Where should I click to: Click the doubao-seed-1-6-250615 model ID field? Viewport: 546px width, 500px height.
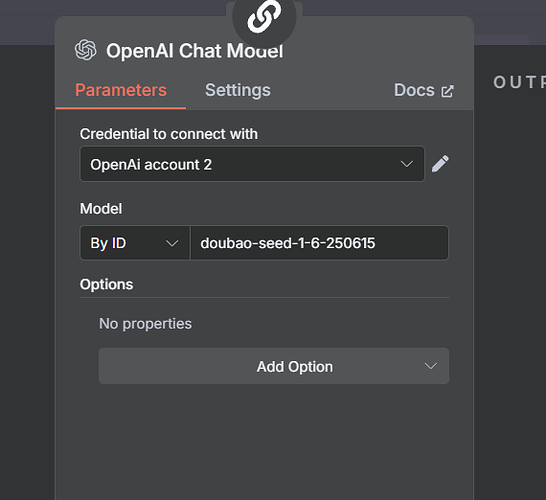point(319,243)
